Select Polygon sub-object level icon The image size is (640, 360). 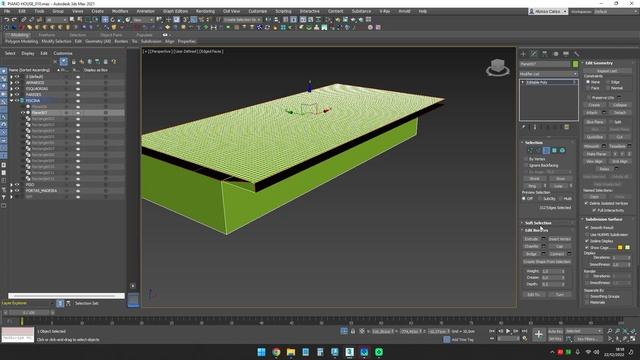tap(554, 151)
